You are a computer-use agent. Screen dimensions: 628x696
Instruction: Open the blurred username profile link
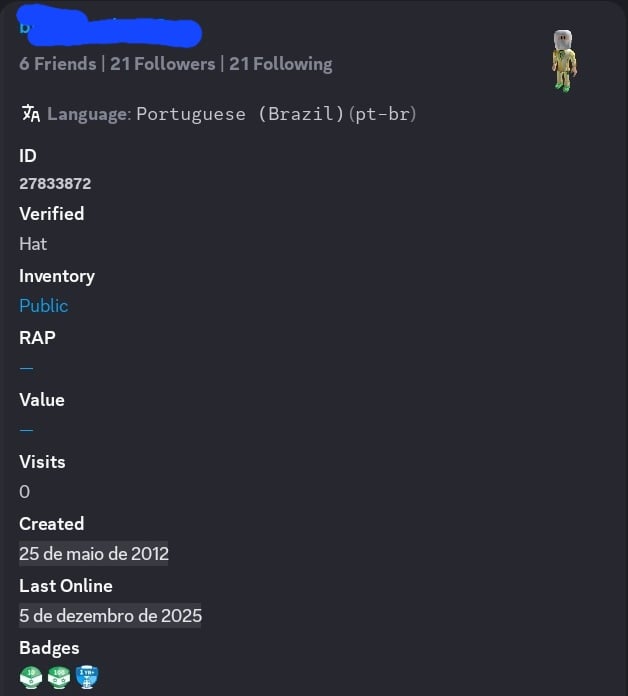[x=110, y=30]
